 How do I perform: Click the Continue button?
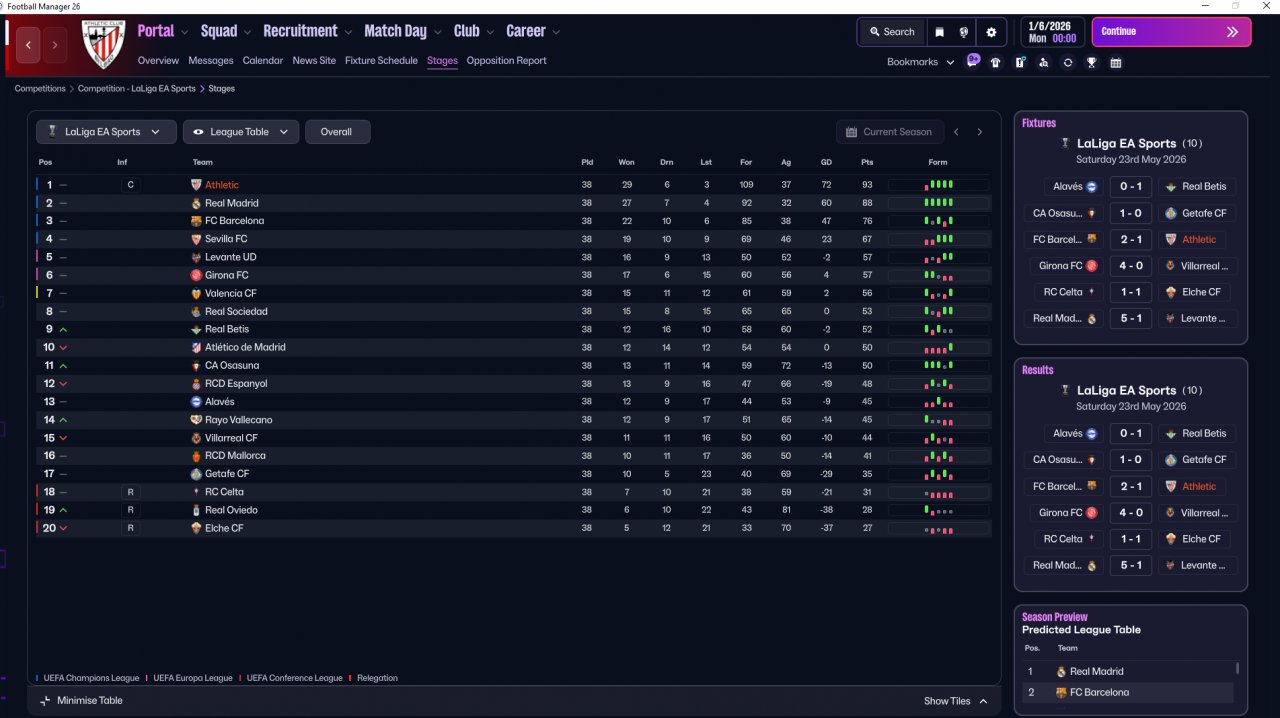[1171, 32]
